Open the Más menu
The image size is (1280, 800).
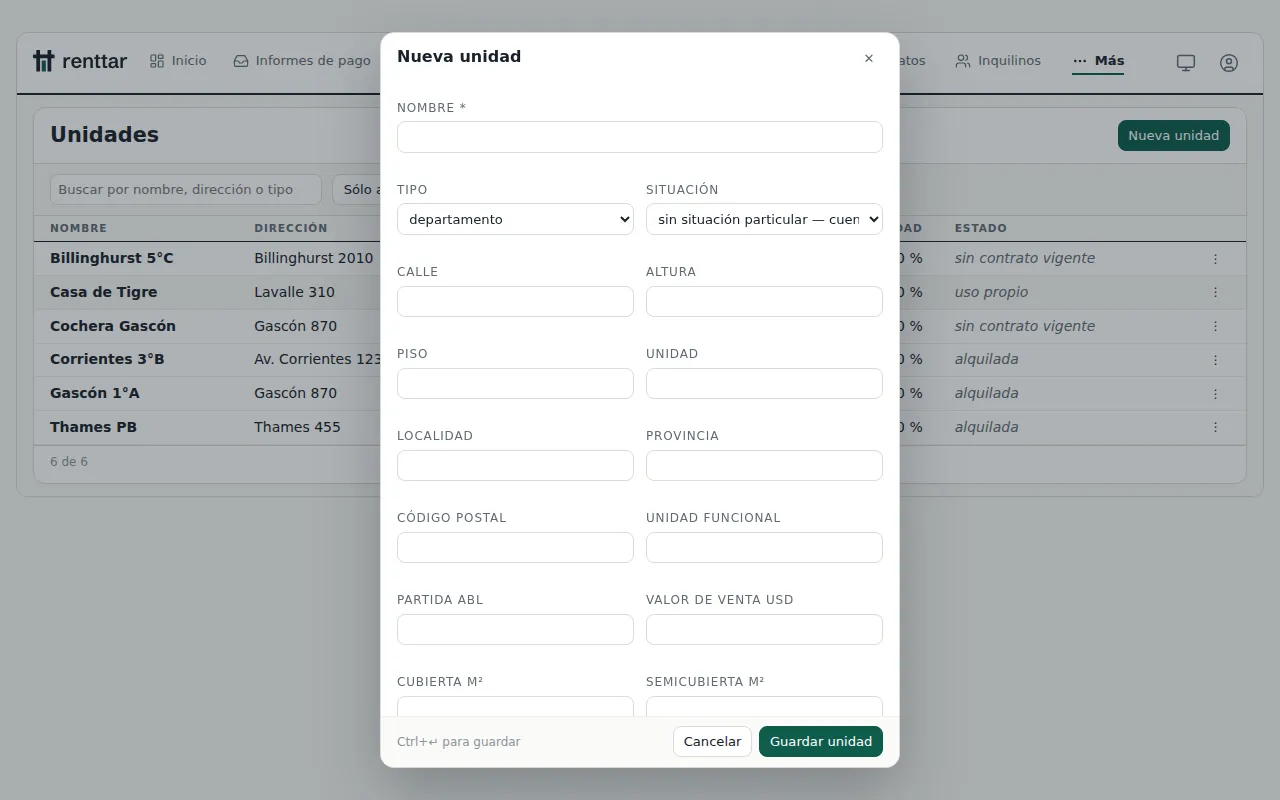click(1098, 61)
